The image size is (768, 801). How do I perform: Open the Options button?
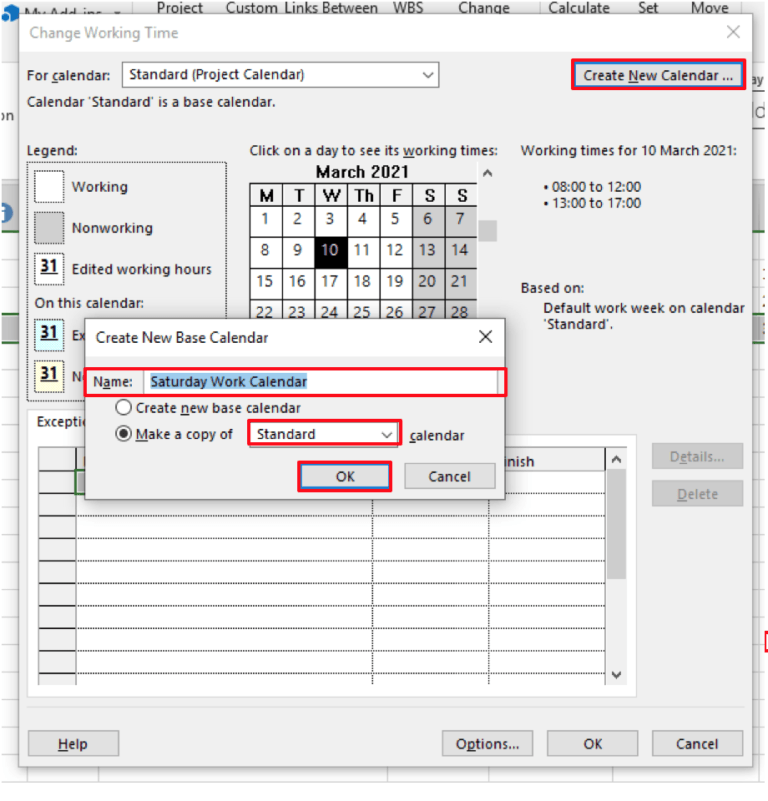click(487, 743)
